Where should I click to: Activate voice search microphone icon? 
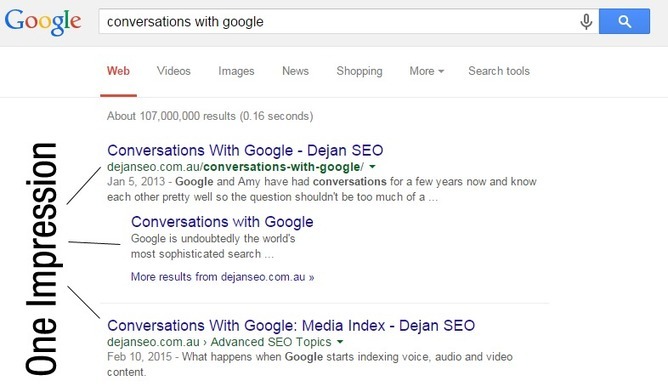click(586, 21)
